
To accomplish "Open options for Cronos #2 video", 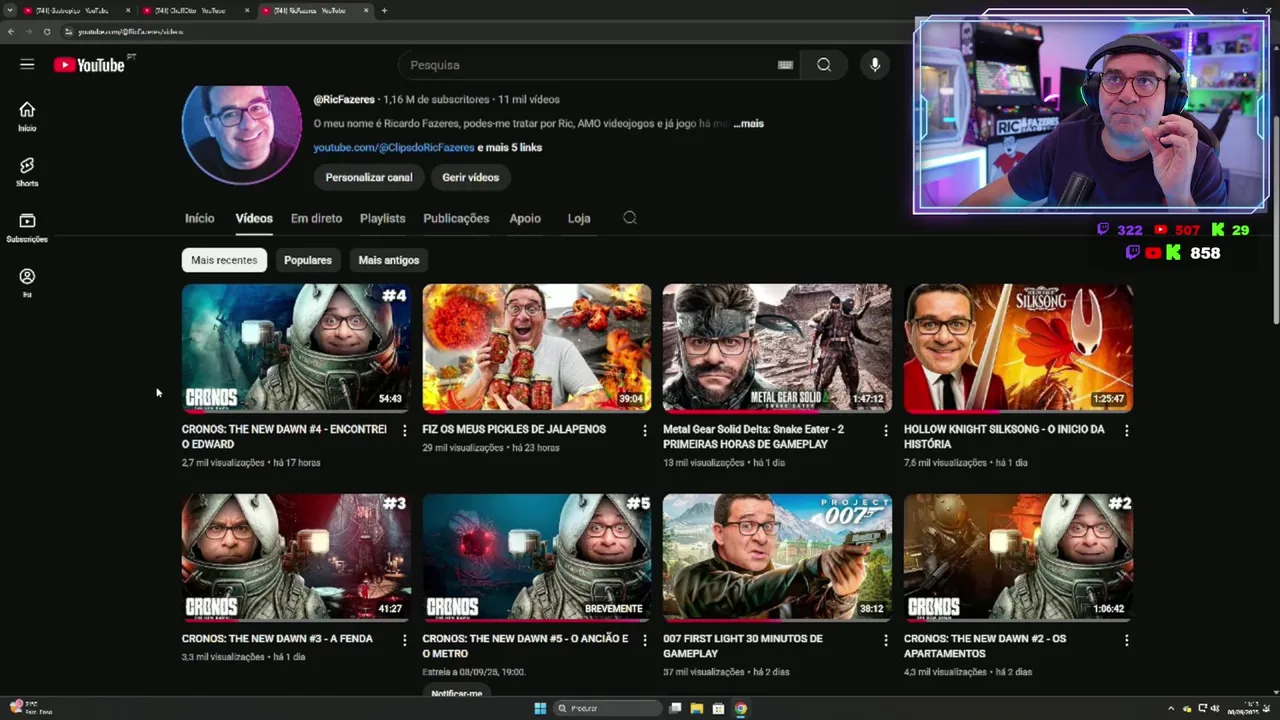I will coord(1126,640).
